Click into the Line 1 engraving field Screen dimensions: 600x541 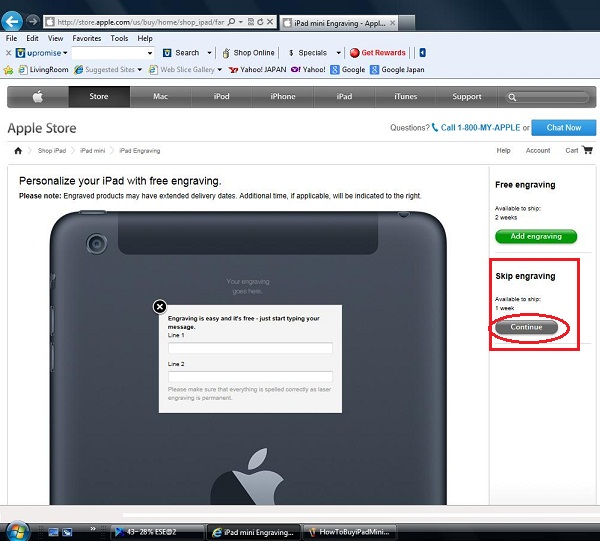pos(250,348)
